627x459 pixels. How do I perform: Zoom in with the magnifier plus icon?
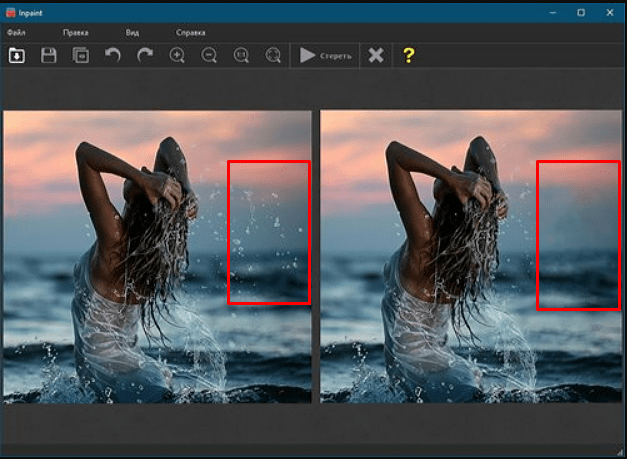coord(177,56)
